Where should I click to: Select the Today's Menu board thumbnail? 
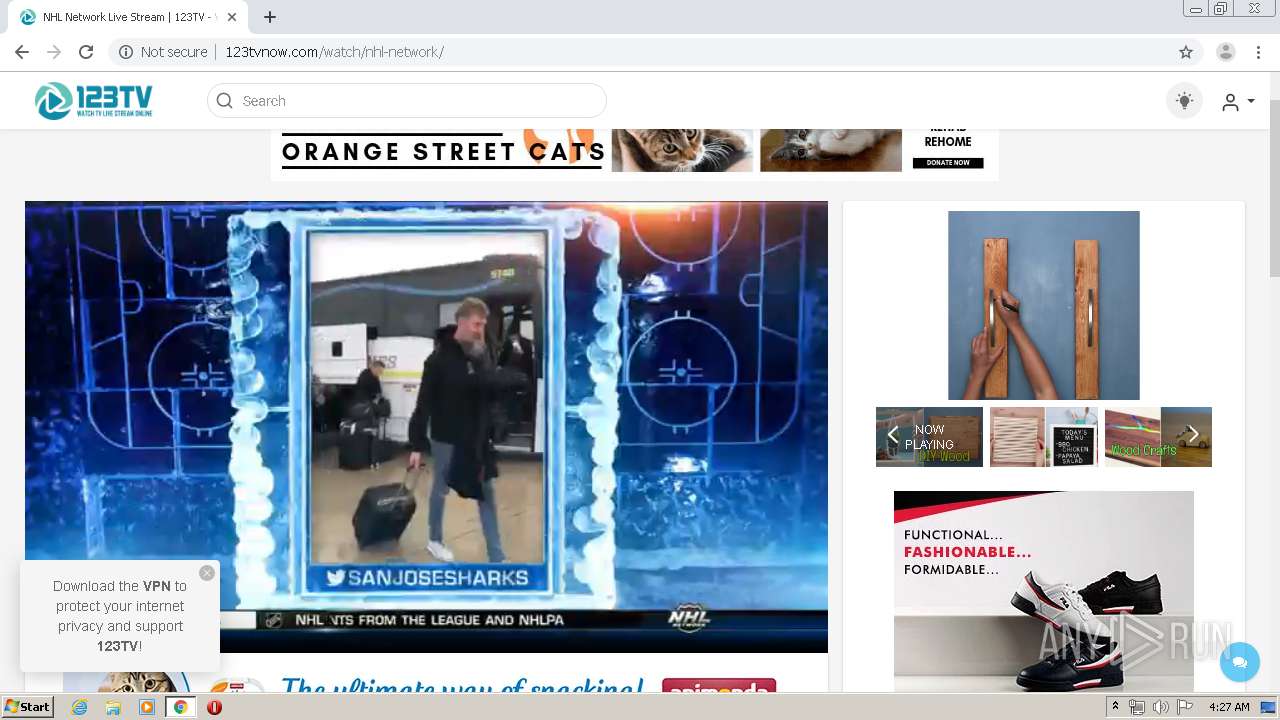click(1044, 437)
